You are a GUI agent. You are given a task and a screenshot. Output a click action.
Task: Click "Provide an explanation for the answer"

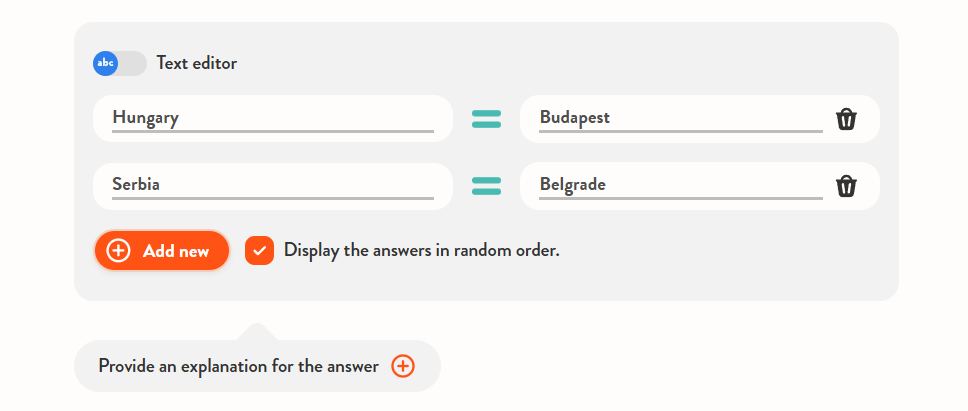238,366
